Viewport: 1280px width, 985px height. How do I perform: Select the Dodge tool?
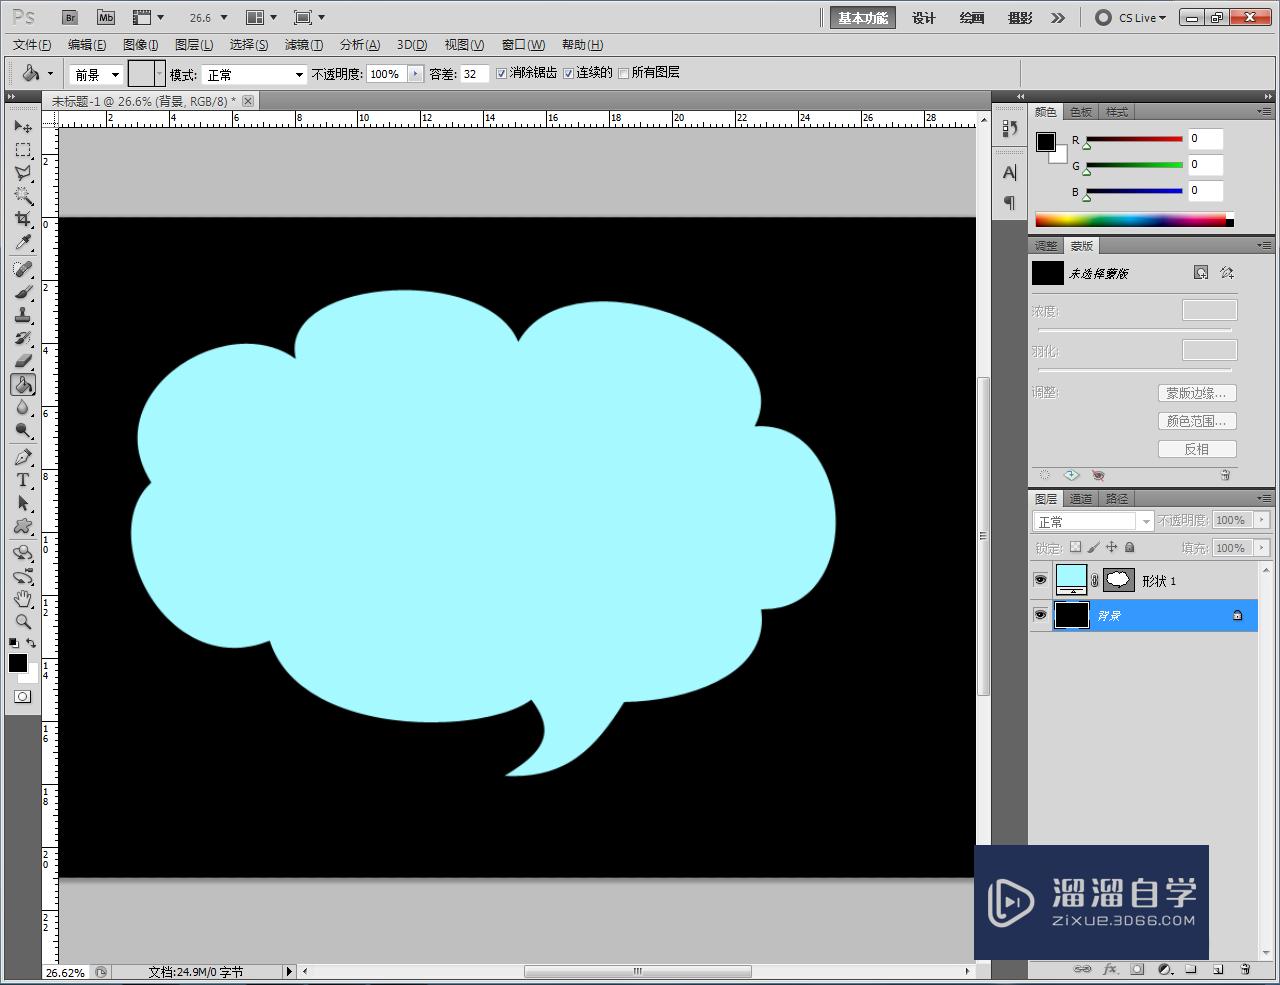pyautogui.click(x=23, y=431)
